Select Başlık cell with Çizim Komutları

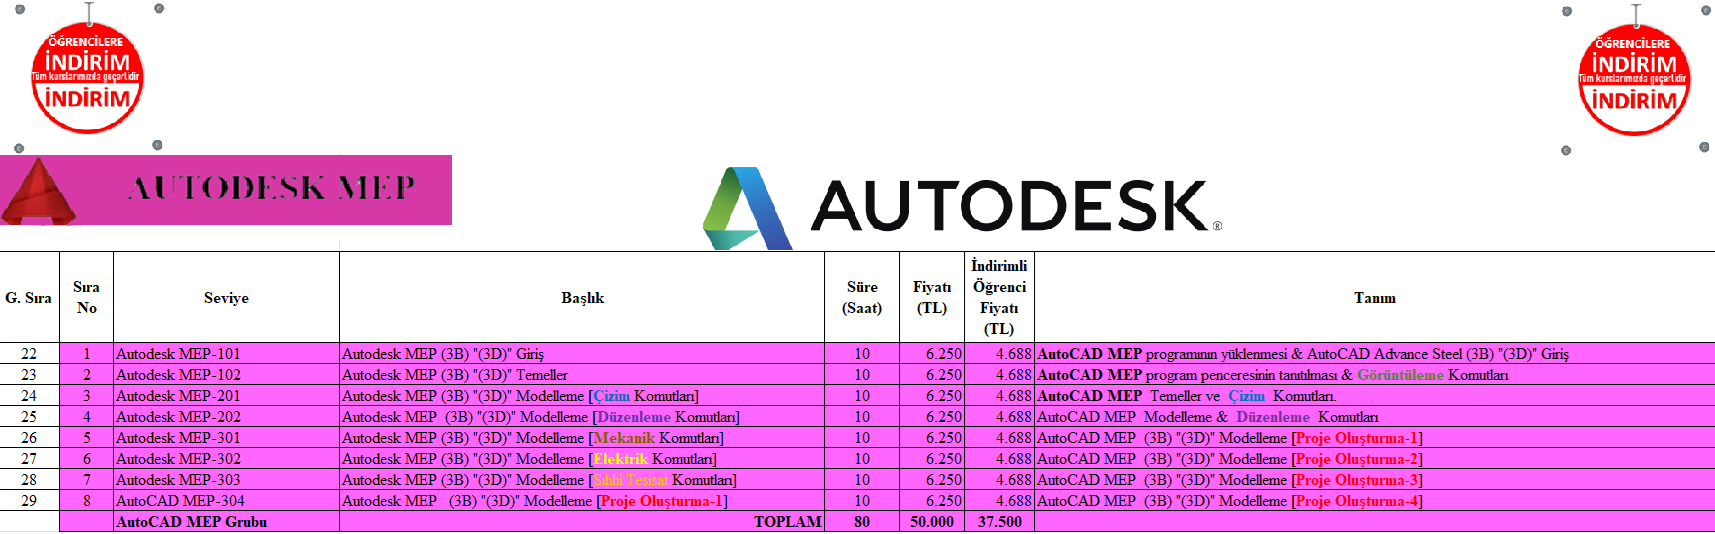point(582,396)
